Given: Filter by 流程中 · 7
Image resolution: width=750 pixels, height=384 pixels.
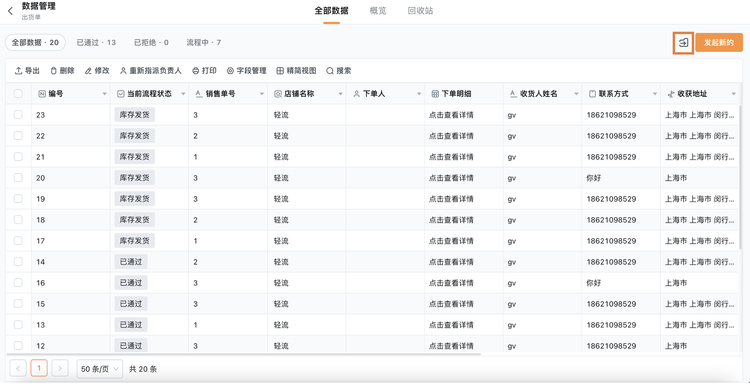Looking at the screenshot, I should pyautogui.click(x=204, y=43).
